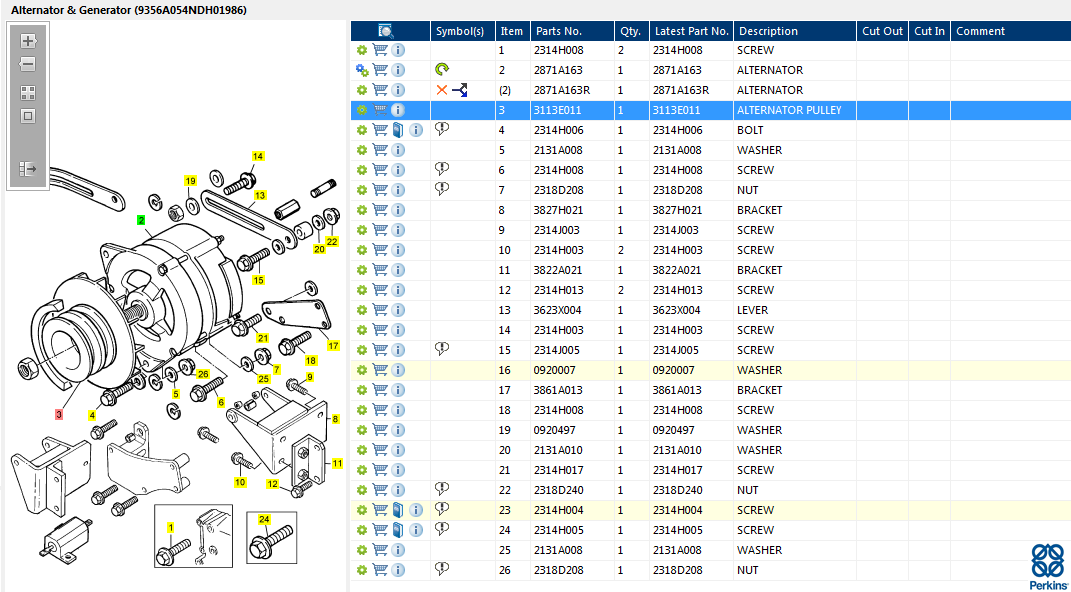1071x592 pixels.
Task: Click the four-squares view icon in diagram toolbar
Action: tap(28, 93)
